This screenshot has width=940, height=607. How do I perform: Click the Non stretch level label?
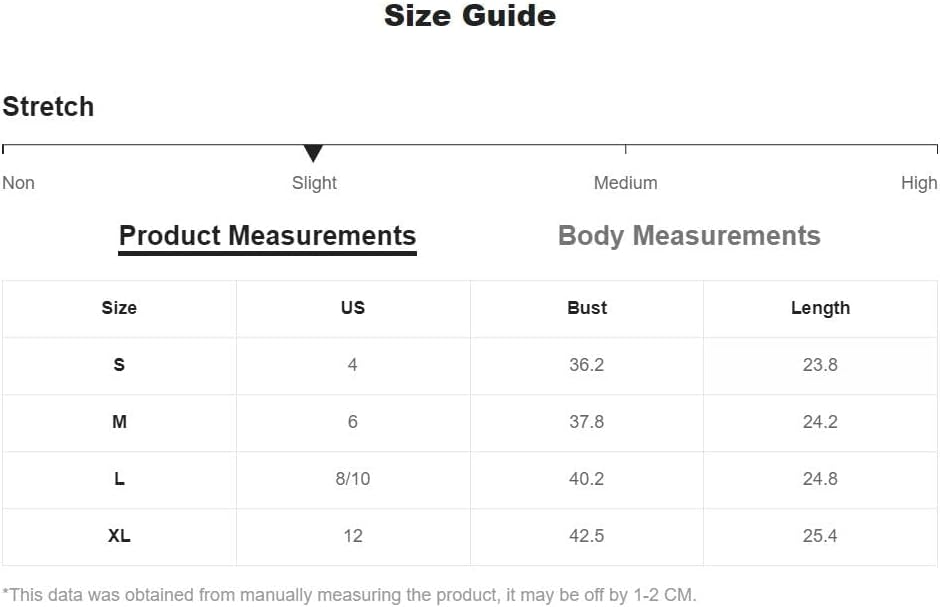(18, 183)
